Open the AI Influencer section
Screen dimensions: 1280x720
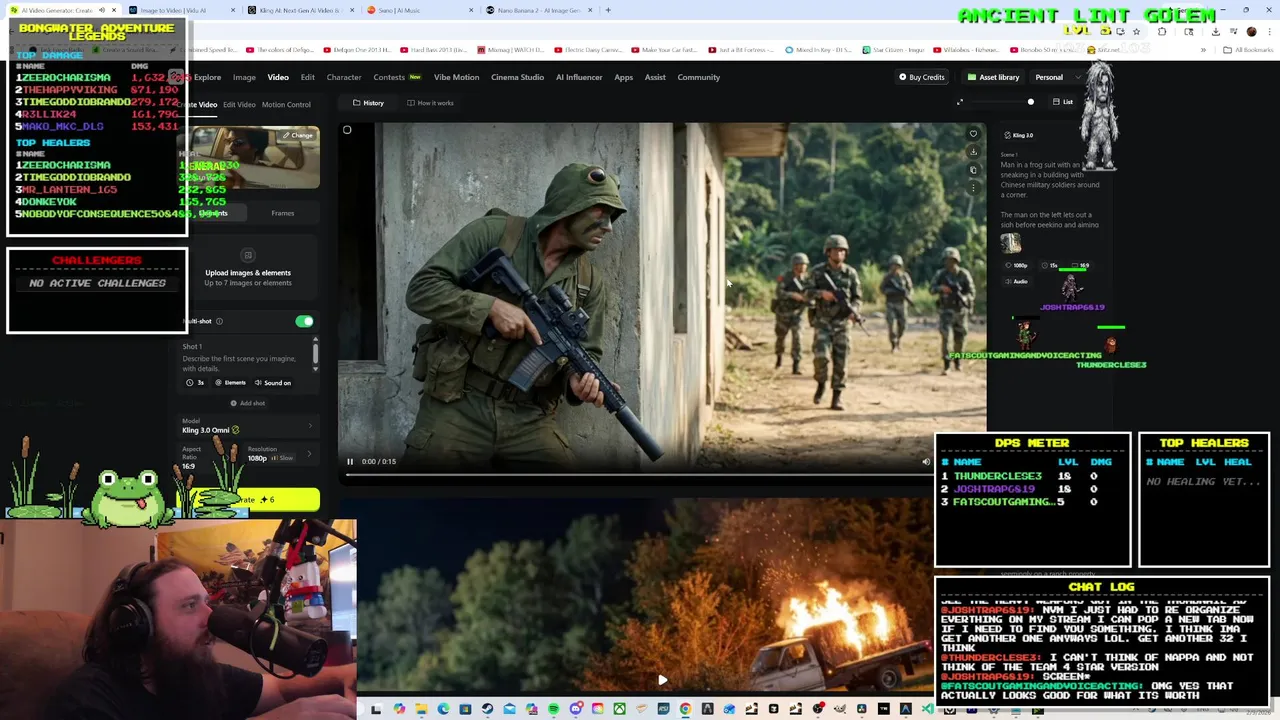click(x=579, y=77)
